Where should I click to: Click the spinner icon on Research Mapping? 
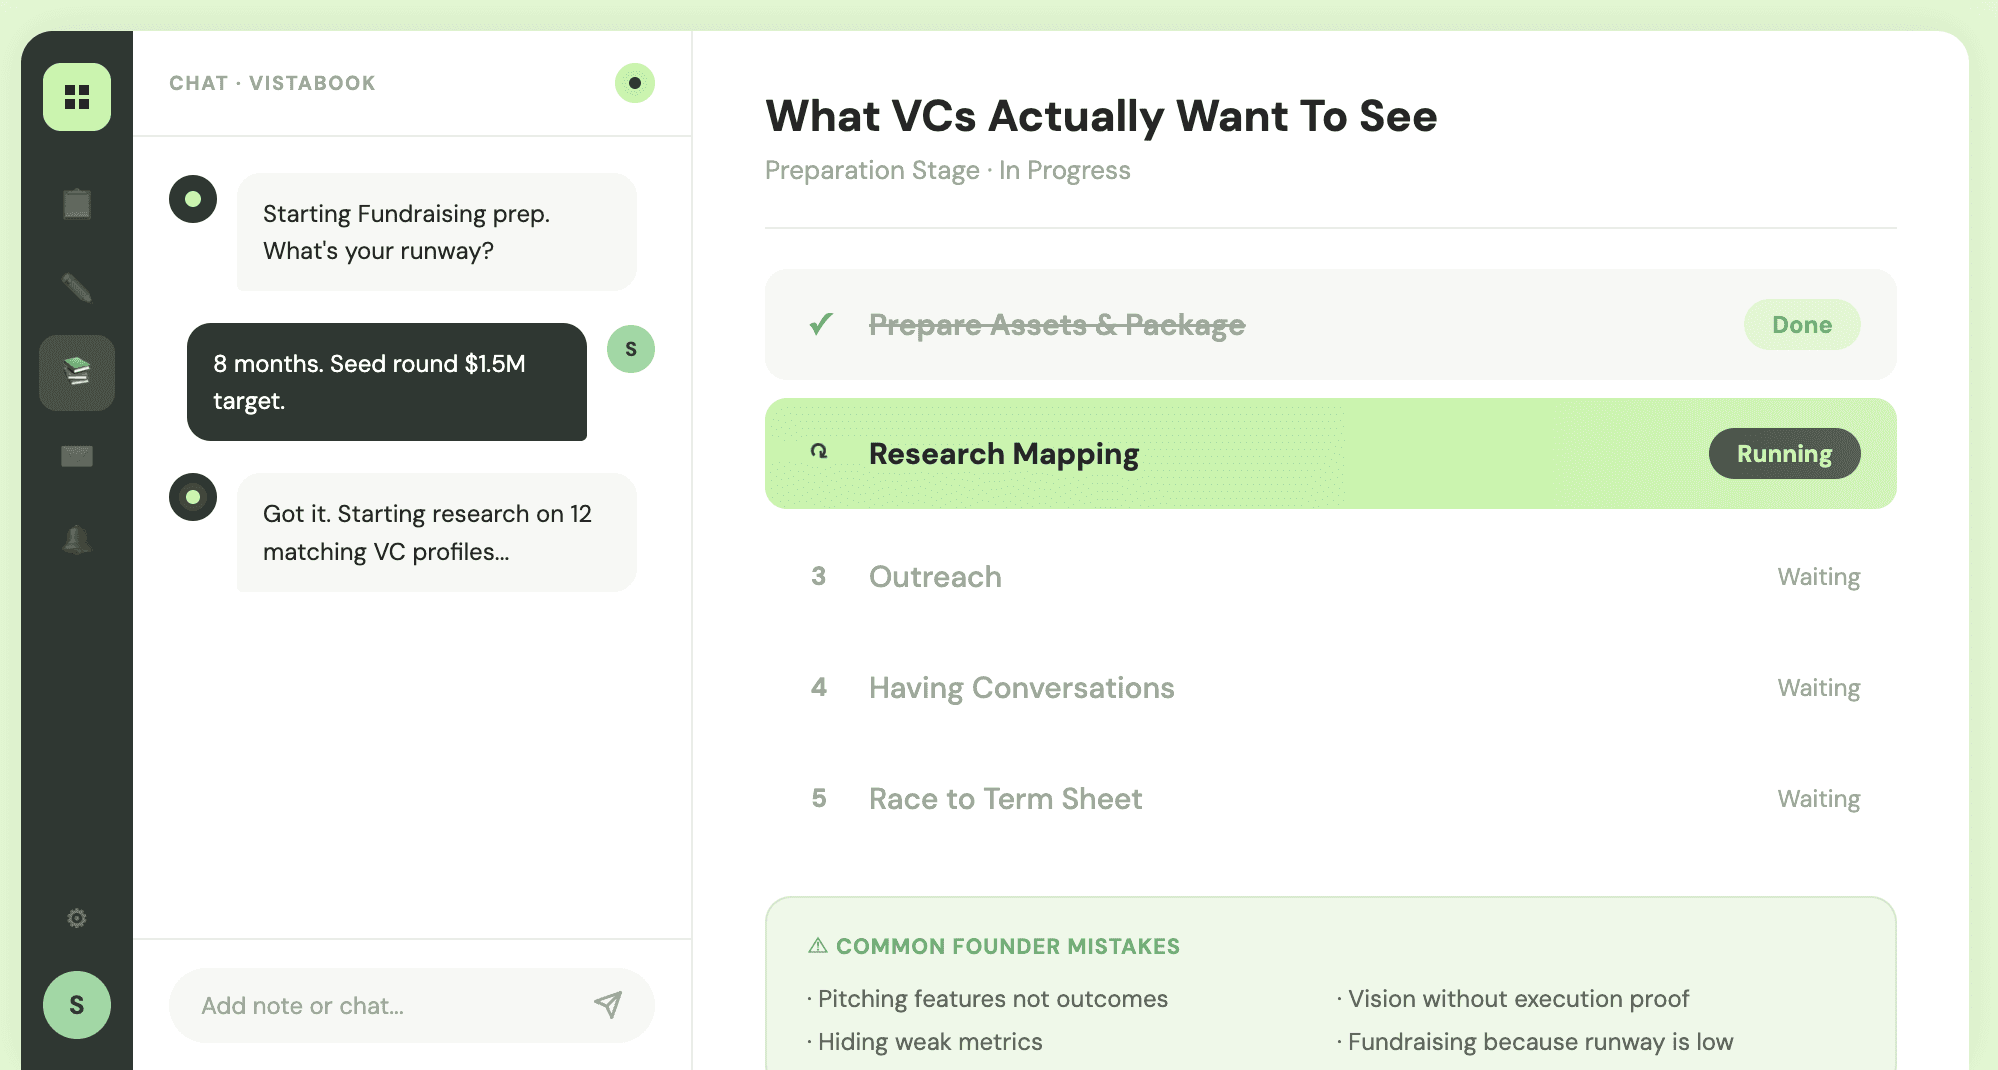819,452
